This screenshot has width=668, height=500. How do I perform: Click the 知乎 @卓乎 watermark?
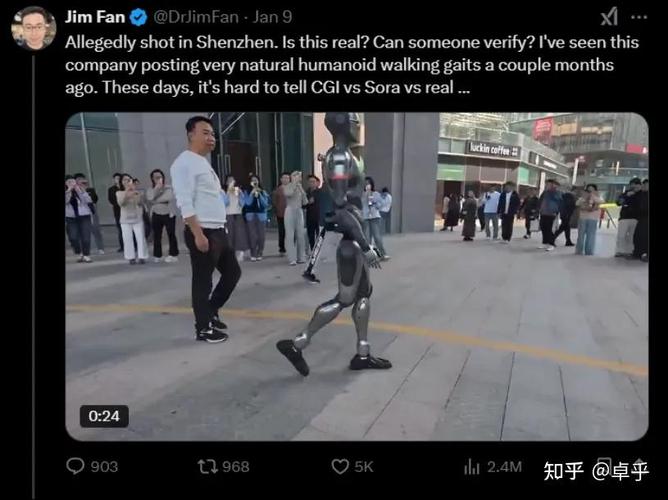tap(596, 471)
